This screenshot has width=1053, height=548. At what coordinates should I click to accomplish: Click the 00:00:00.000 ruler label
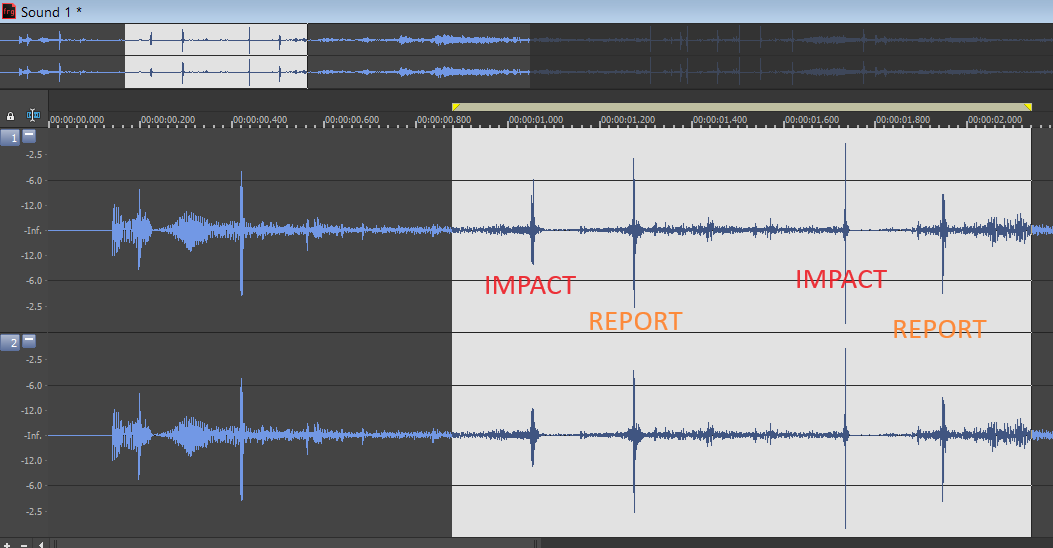coord(77,120)
